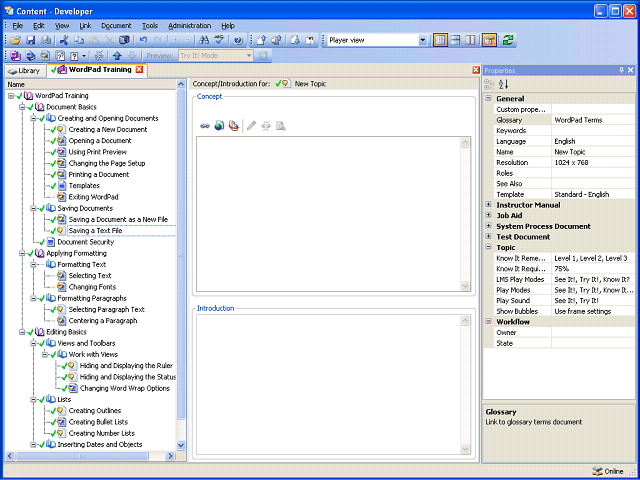Select the Creating Bullet Lists topic

click(x=98, y=422)
